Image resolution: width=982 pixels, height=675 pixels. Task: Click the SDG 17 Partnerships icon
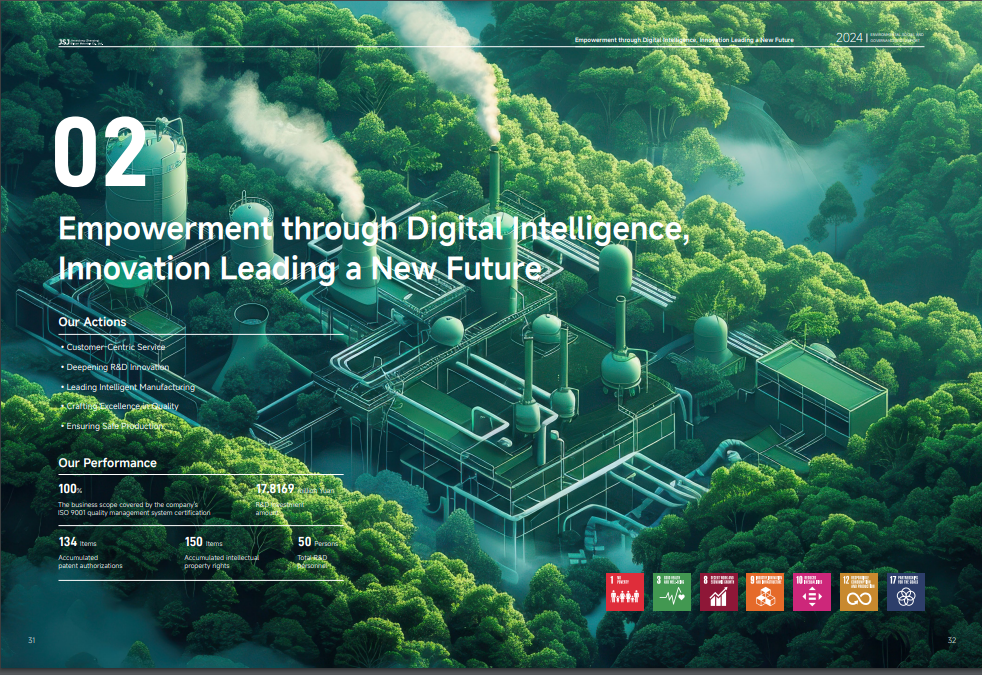pyautogui.click(x=905, y=592)
